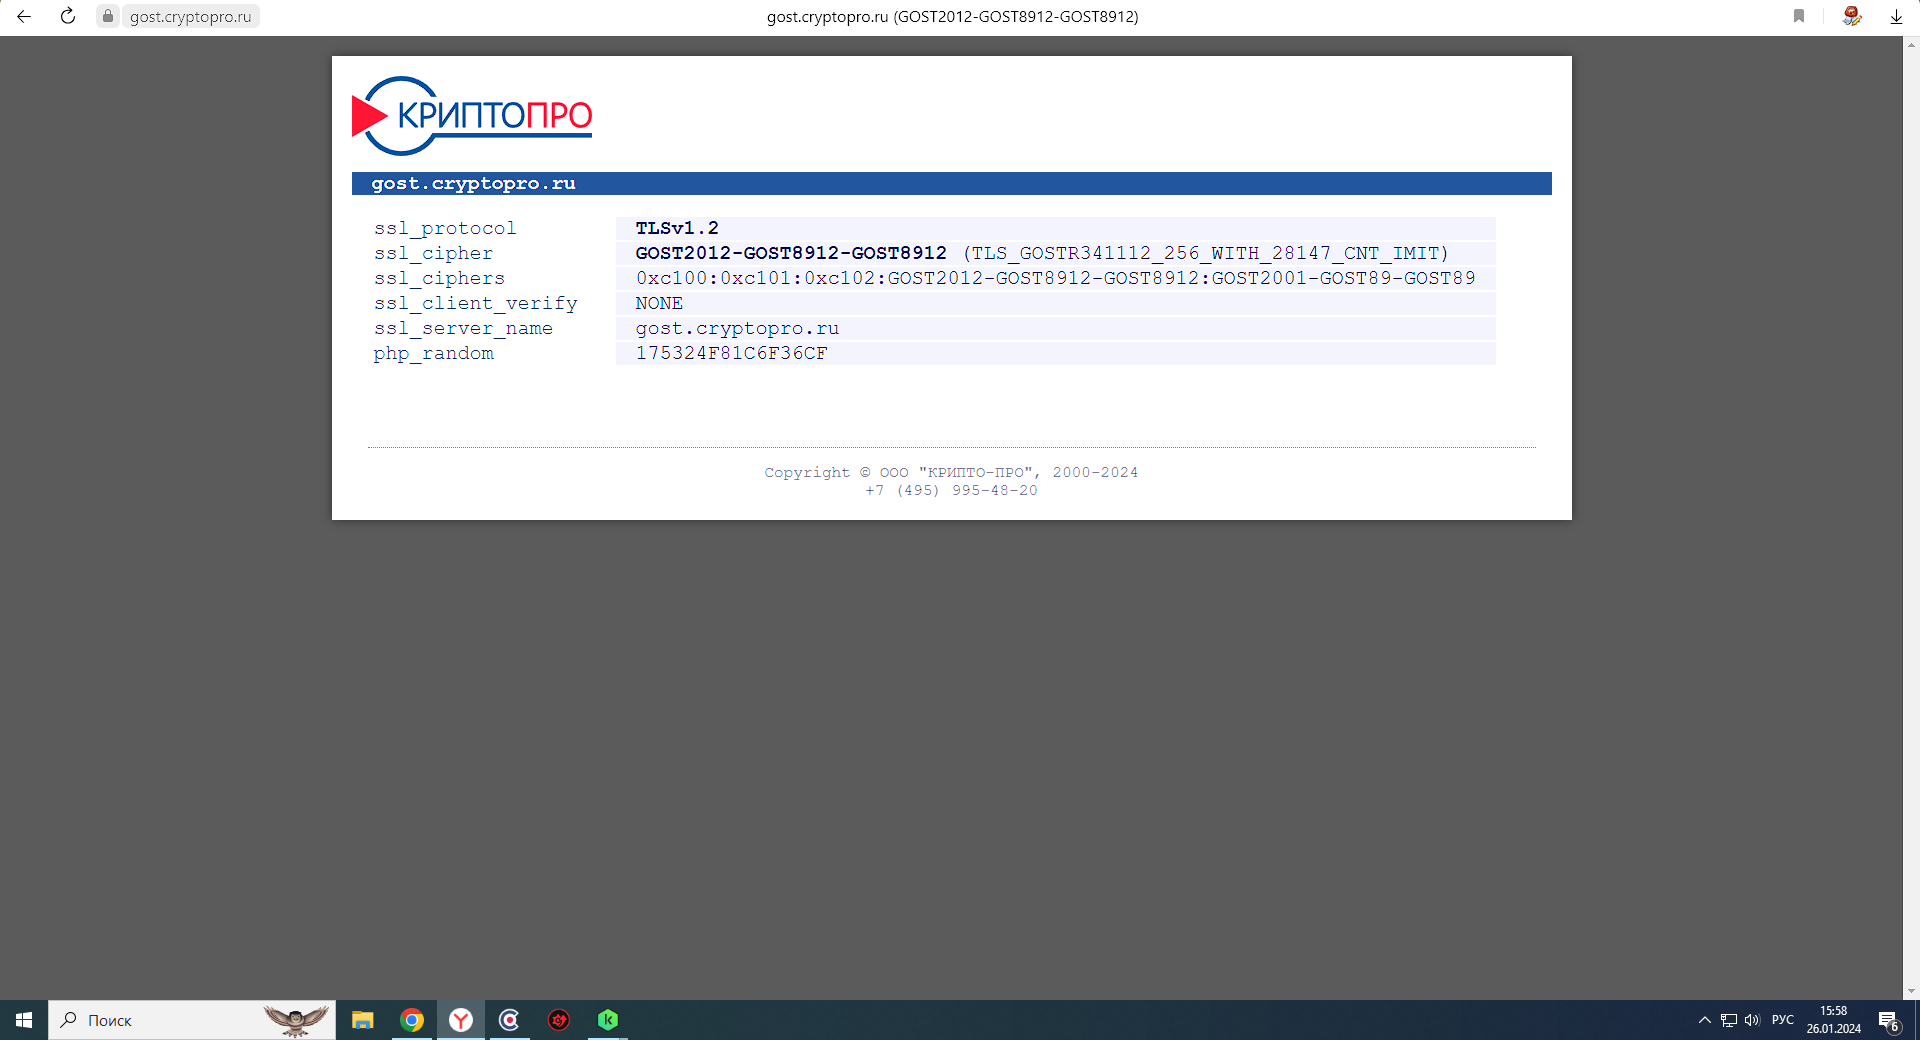Select the GOST2012-GOST8912-GOST8912 cipher value
Viewport: 1920px width, 1040px height.
791,253
